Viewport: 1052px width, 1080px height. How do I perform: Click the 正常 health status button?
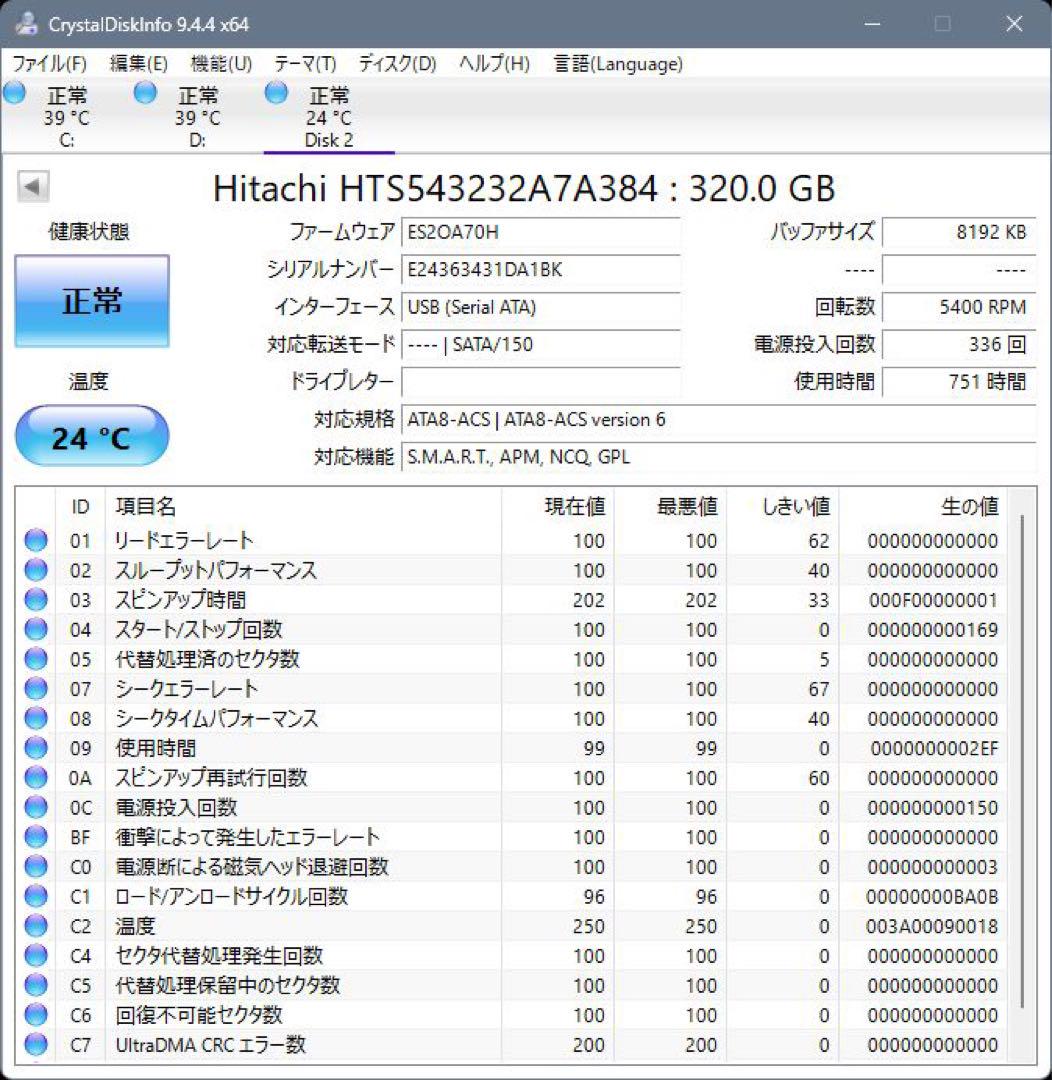coord(92,300)
